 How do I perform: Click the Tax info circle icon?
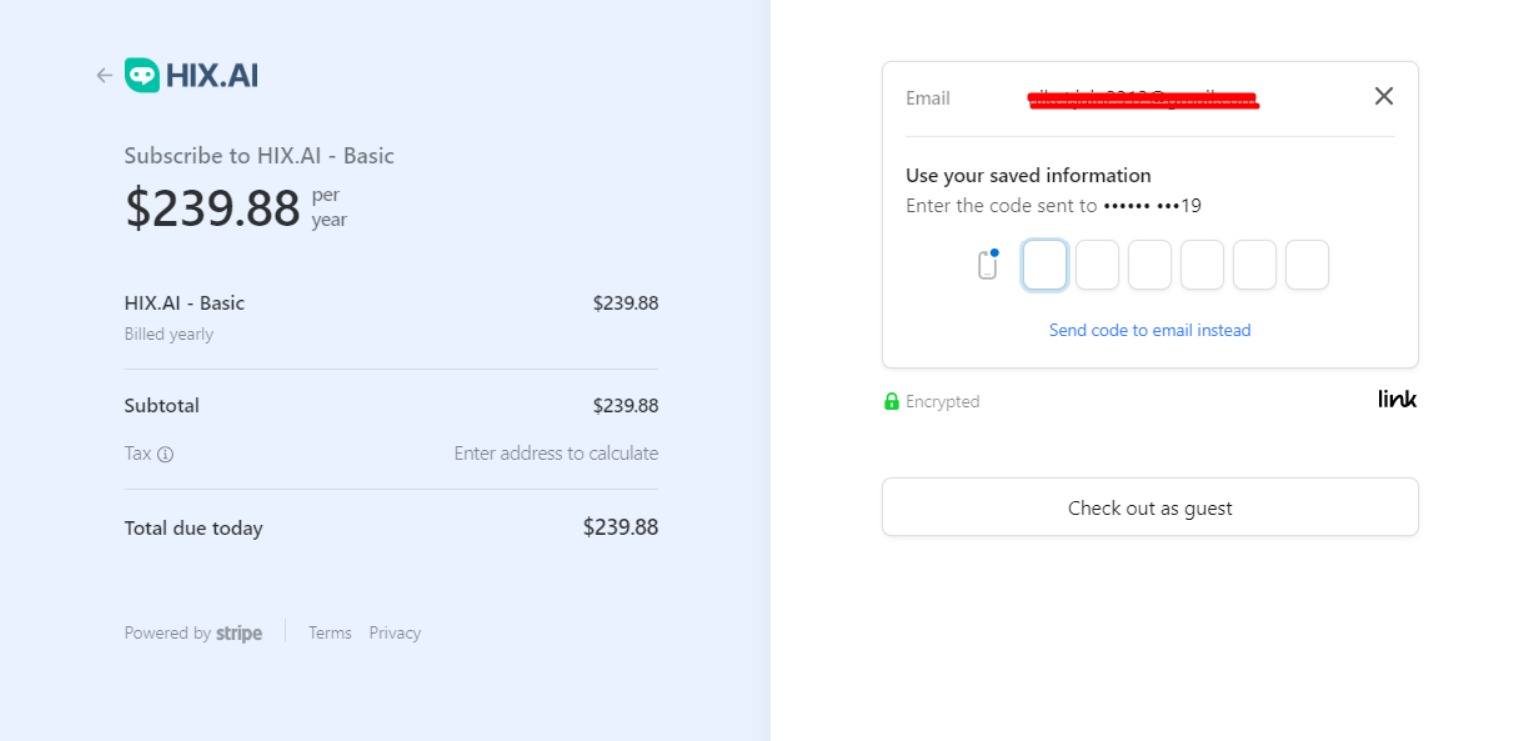pos(166,454)
